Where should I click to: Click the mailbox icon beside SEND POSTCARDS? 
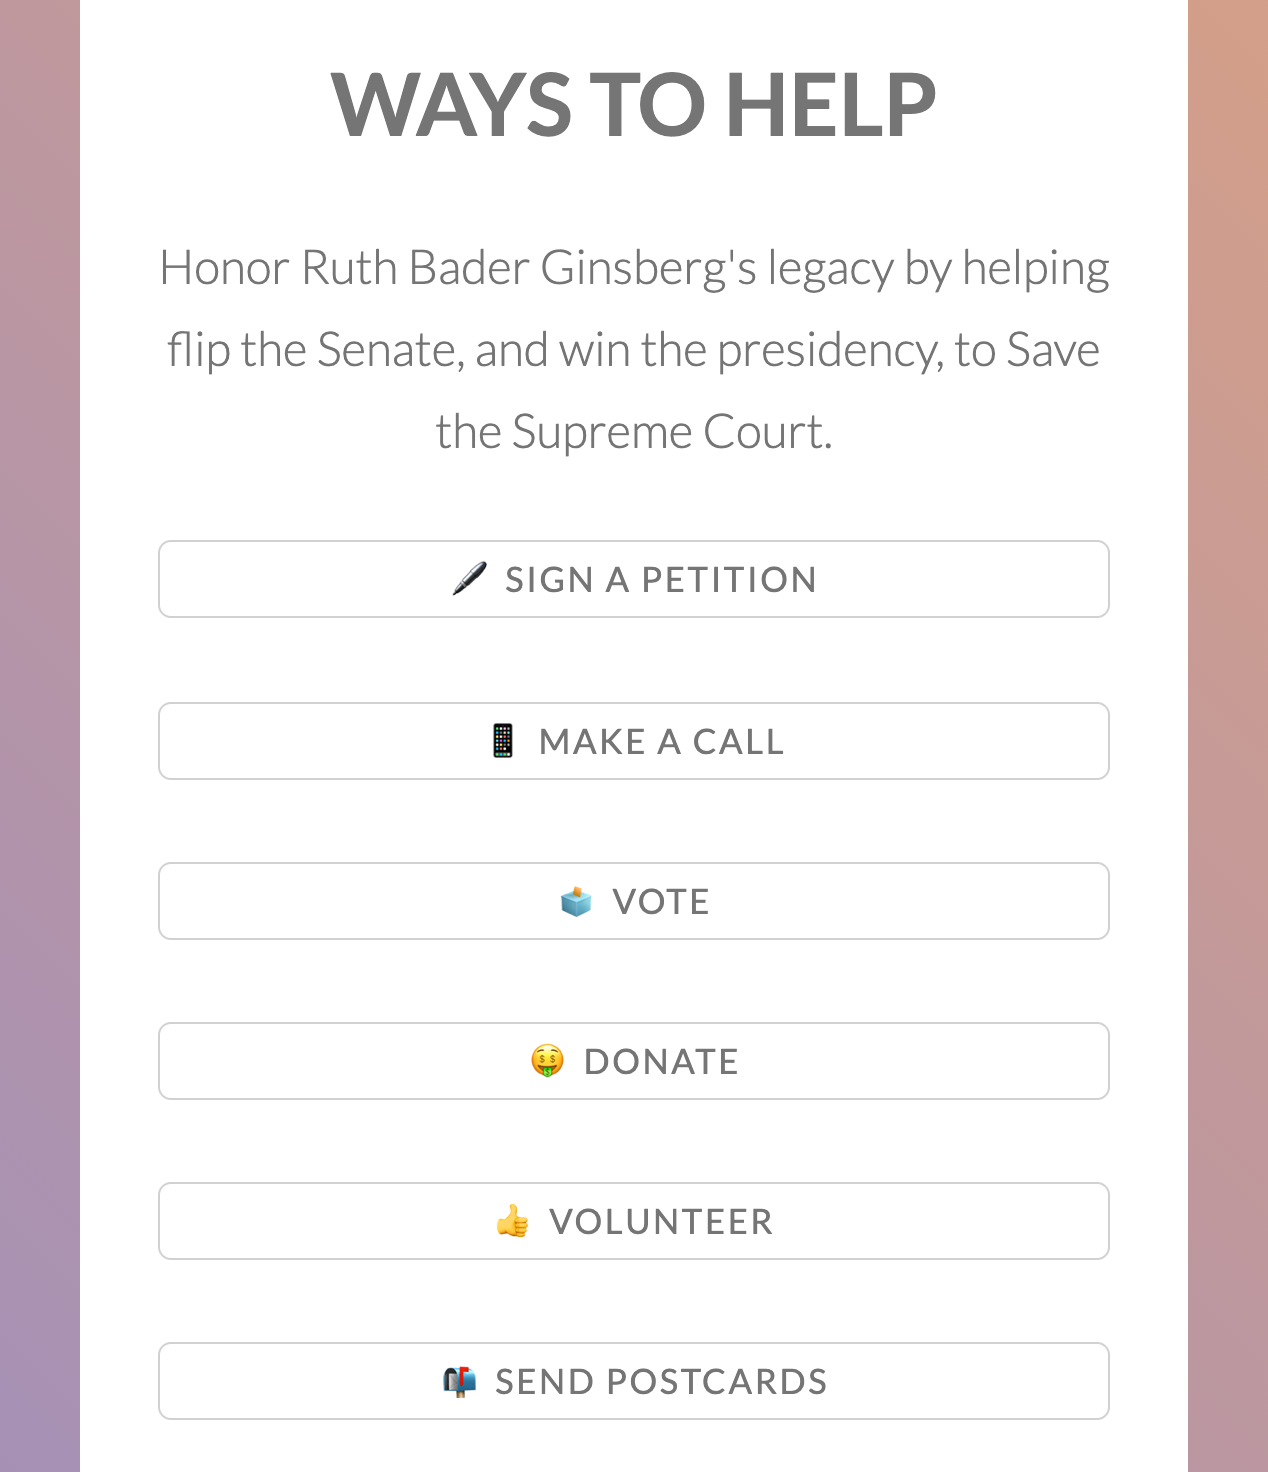coord(459,1381)
